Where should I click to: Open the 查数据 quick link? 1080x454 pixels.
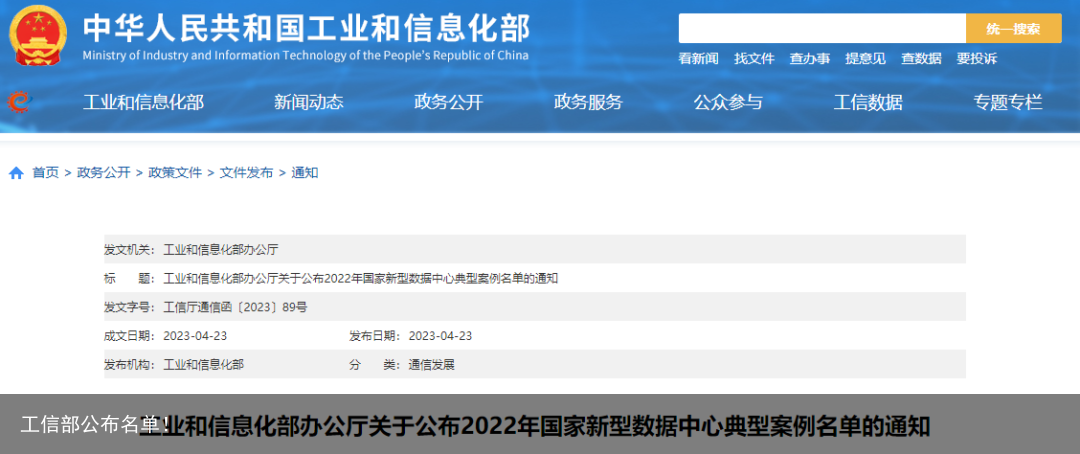tap(922, 59)
